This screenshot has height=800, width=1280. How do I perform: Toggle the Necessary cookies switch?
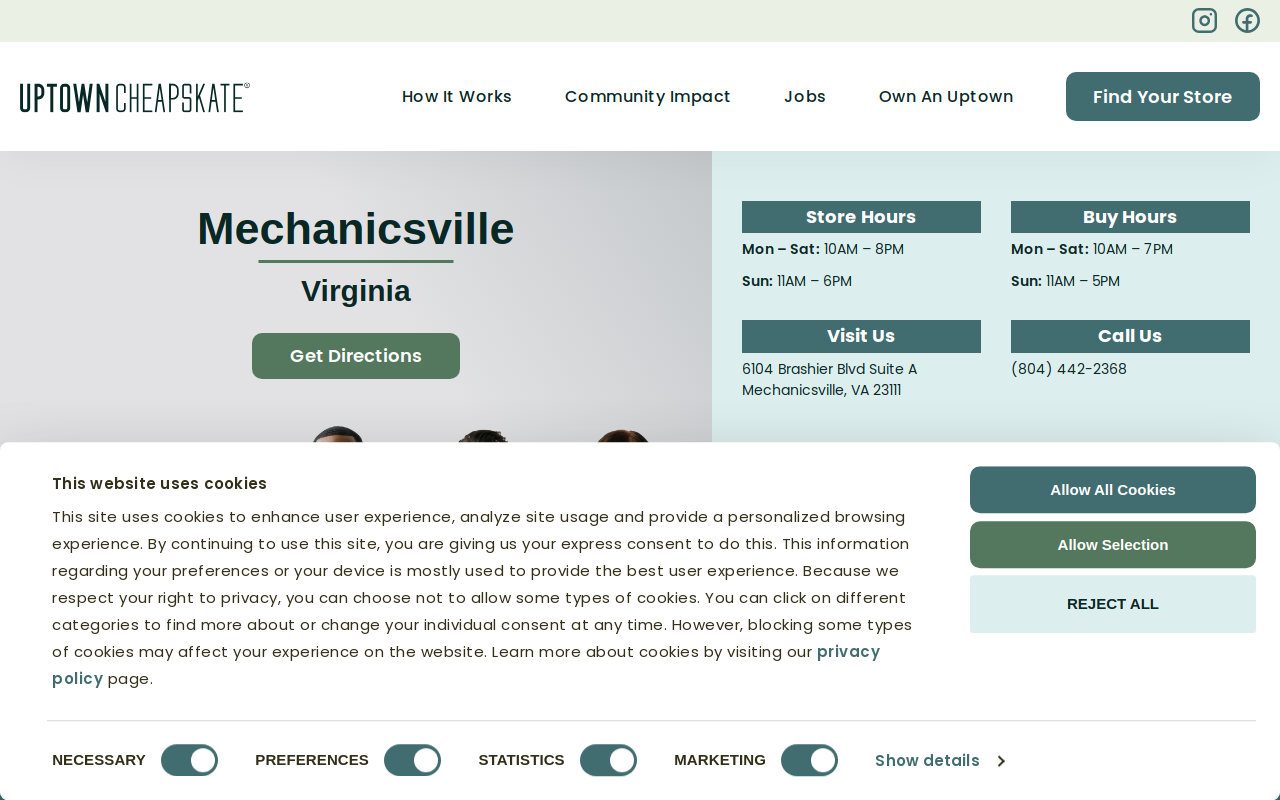pos(189,760)
